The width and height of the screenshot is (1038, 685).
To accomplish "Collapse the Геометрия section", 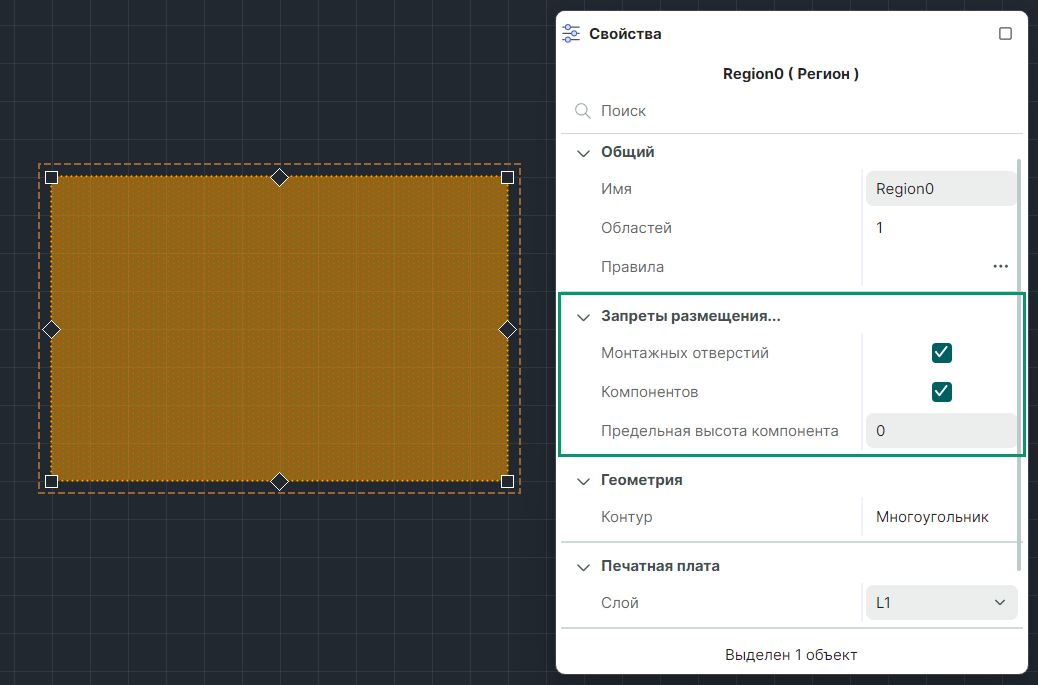I will [x=584, y=481].
